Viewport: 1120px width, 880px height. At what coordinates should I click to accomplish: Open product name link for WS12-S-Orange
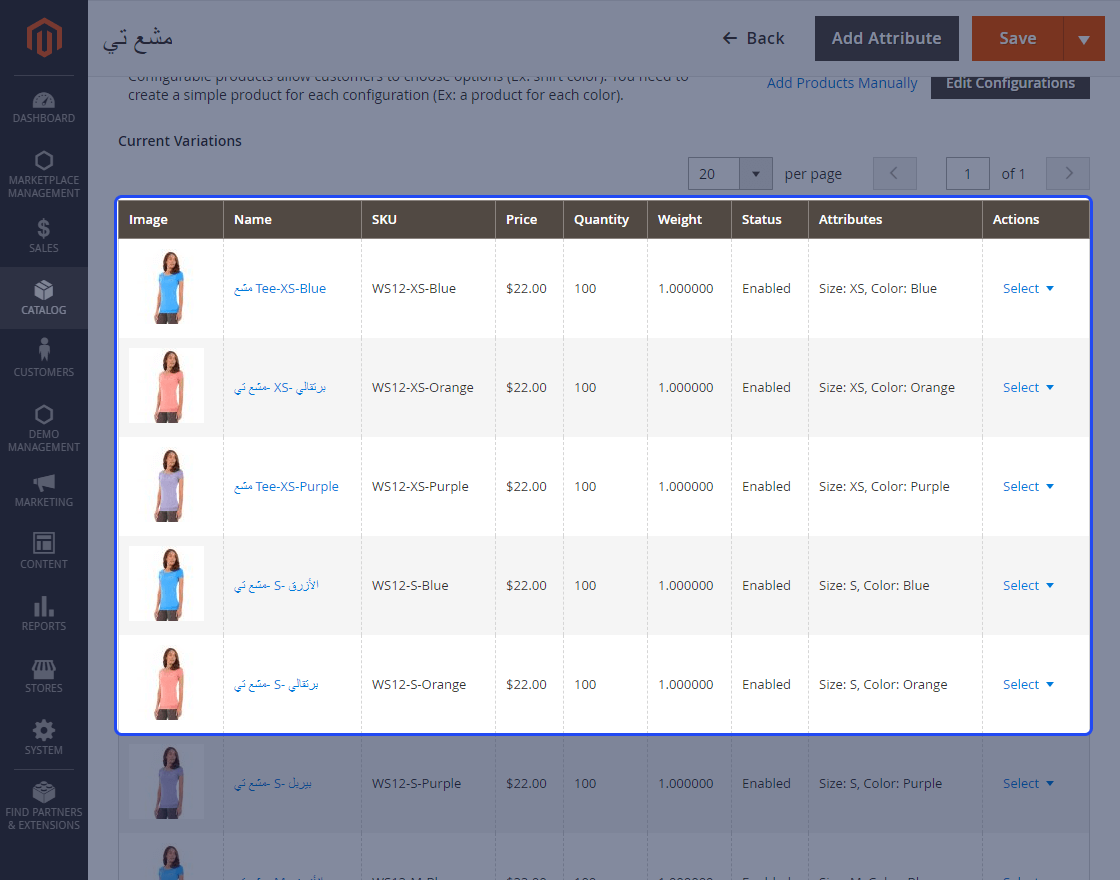[x=276, y=684]
